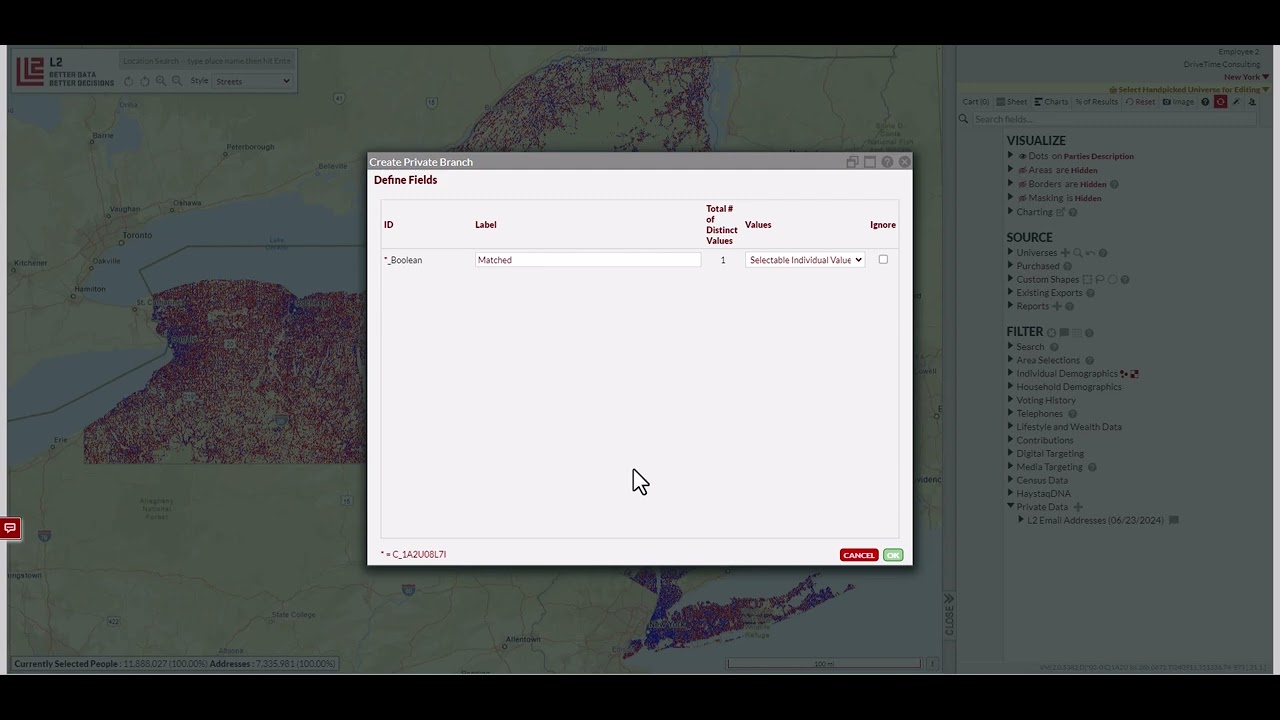Click the Universes plus add icon
The height and width of the screenshot is (720, 1280).
click(1065, 253)
